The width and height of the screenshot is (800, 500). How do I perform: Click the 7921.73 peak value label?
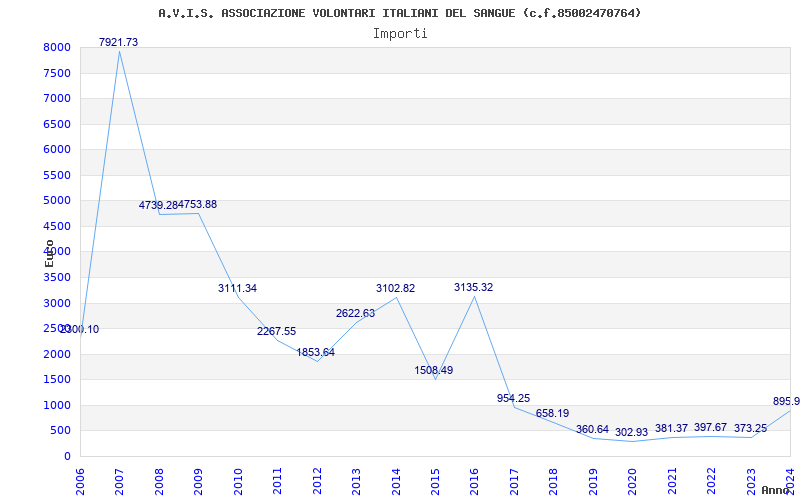point(118,42)
